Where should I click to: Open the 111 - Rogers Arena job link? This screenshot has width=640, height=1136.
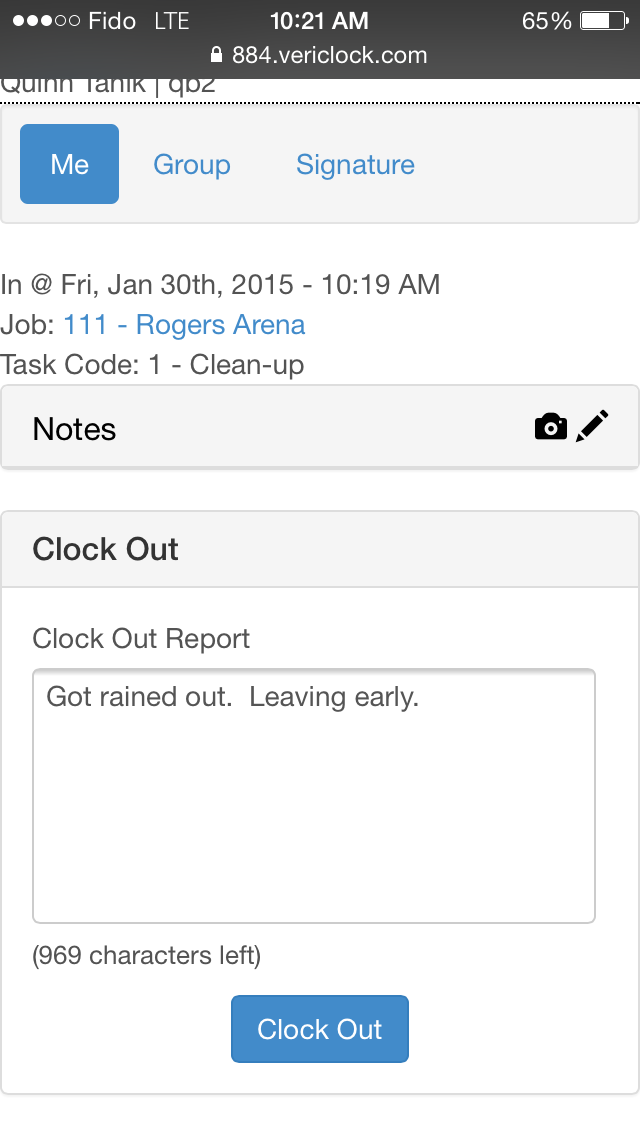[x=184, y=325]
